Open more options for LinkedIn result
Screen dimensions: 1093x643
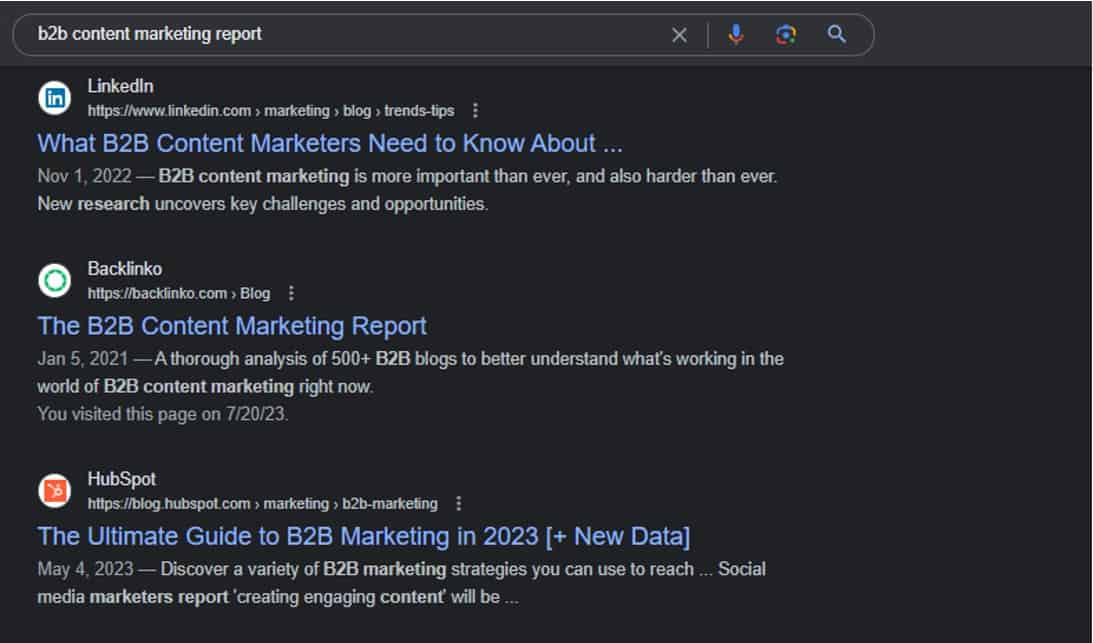point(475,110)
